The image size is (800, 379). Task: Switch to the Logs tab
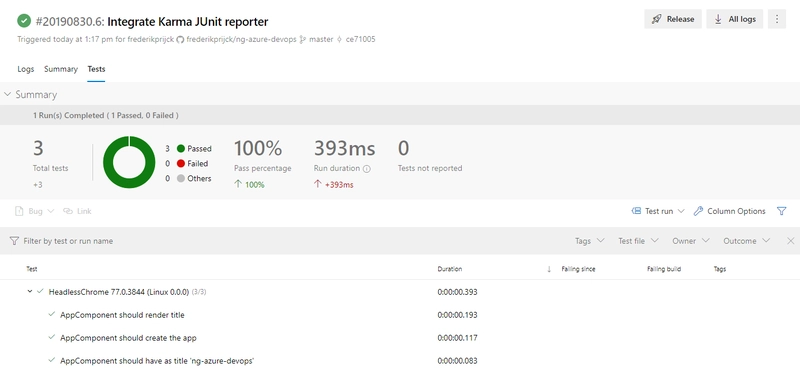tap(26, 69)
